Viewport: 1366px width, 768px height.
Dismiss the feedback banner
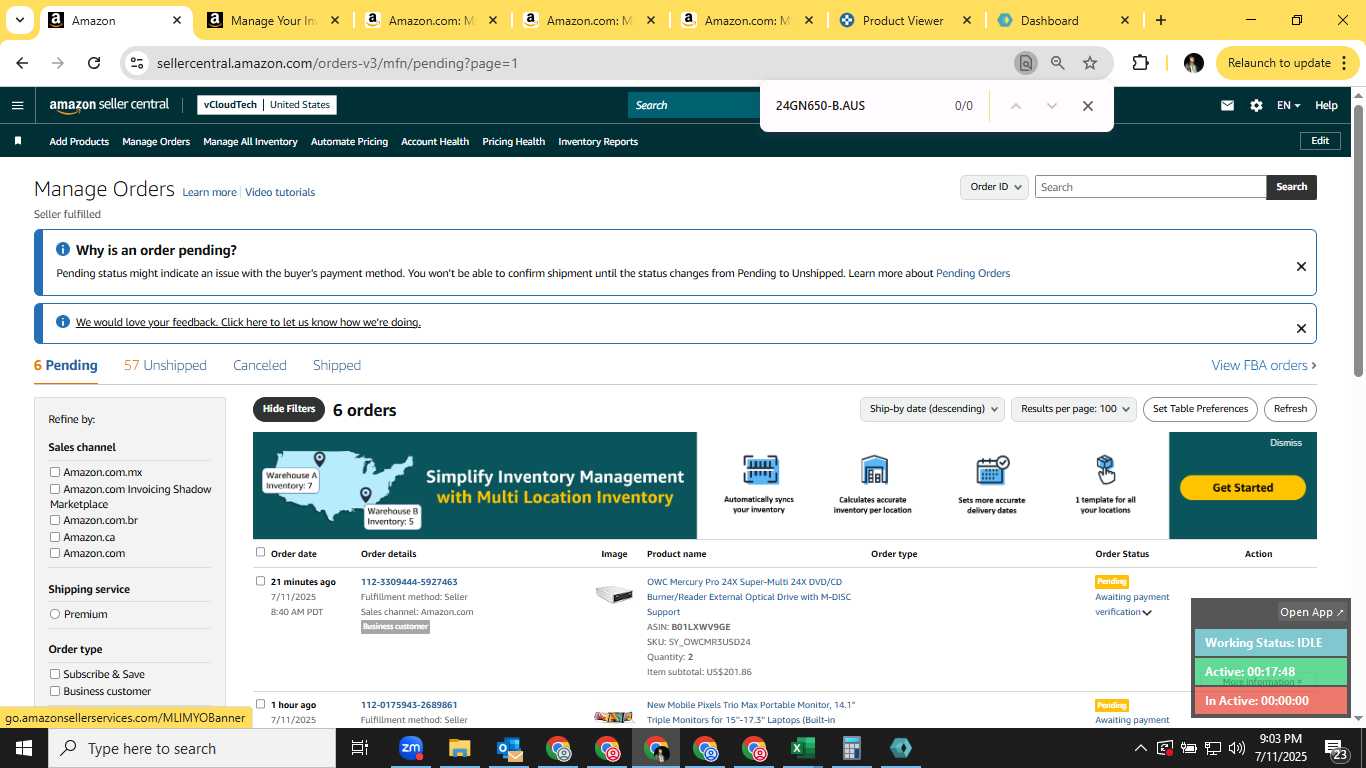(1301, 328)
